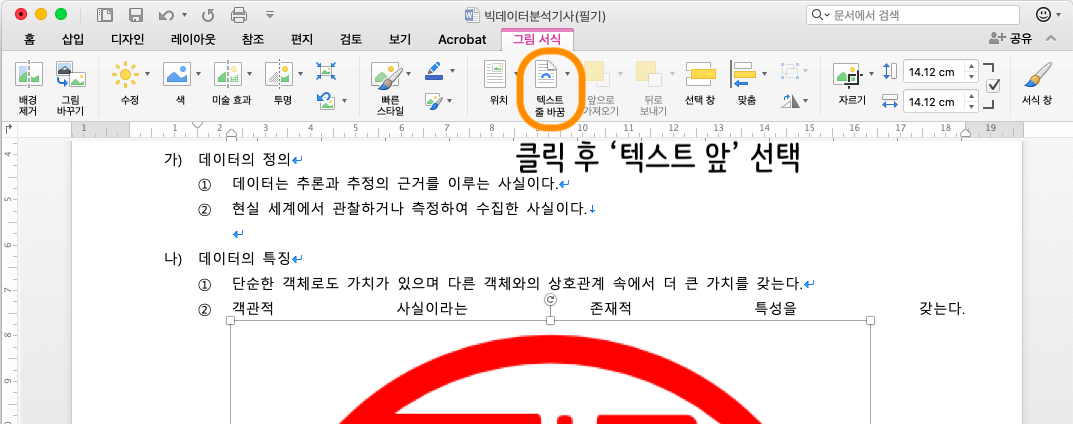Open the Acrobat tab
Screen dimensions: 1073x424
coord(462,39)
